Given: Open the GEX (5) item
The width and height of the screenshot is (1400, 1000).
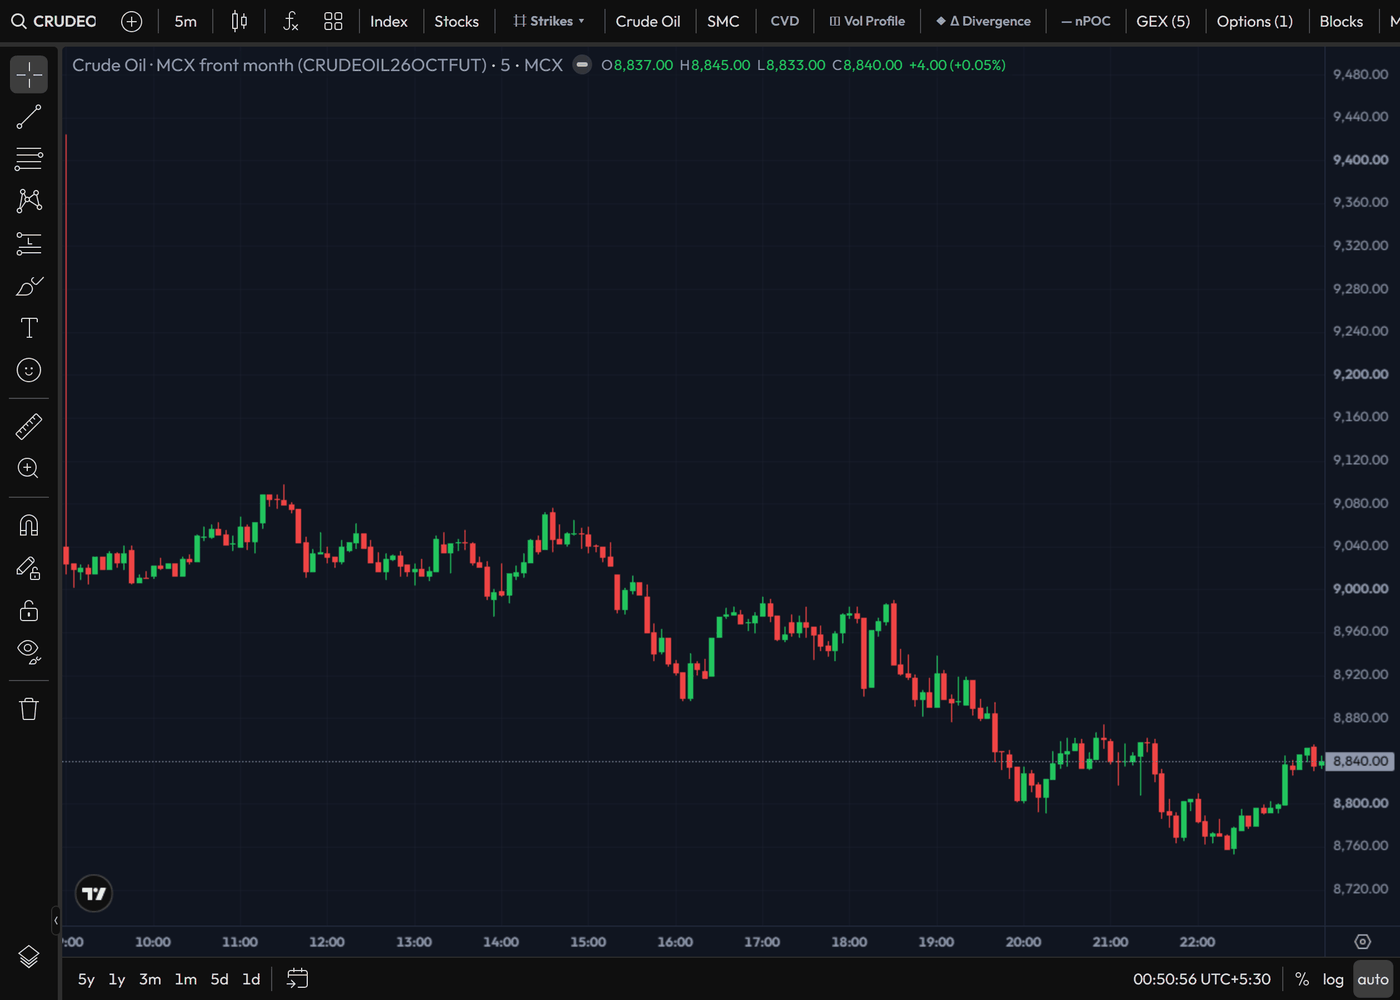Looking at the screenshot, I should 1163,21.
